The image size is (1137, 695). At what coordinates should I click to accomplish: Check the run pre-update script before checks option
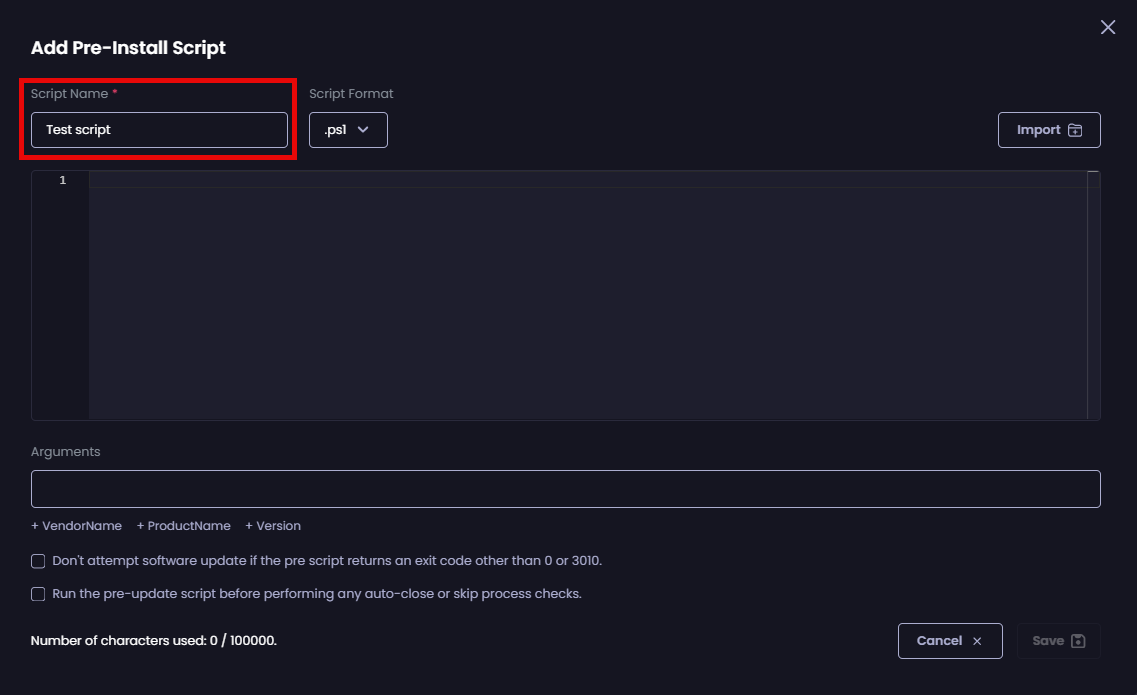(38, 594)
